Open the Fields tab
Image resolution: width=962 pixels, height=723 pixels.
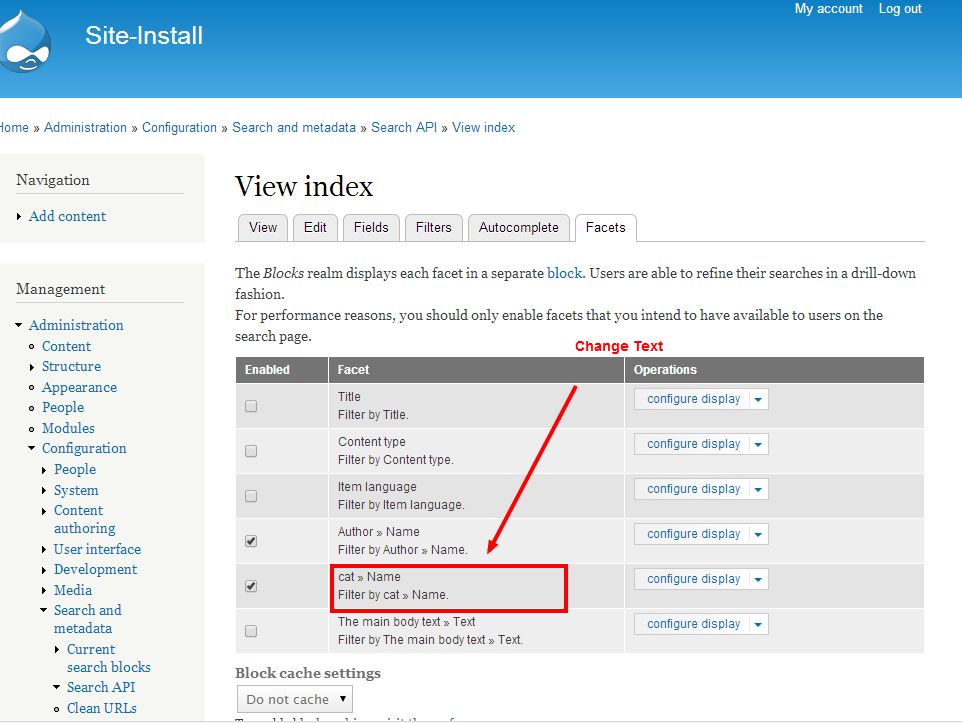coord(371,228)
